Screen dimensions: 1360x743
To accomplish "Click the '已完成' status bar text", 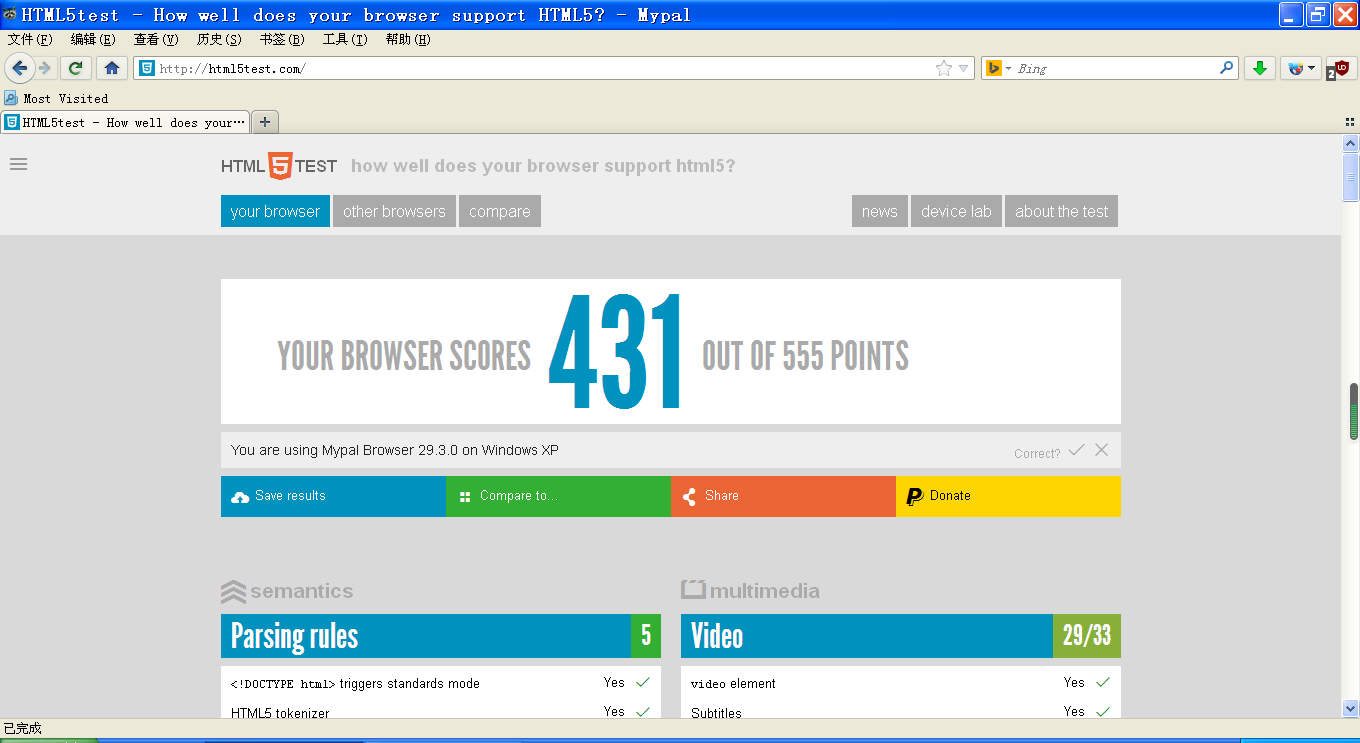I will pyautogui.click(x=23, y=729).
